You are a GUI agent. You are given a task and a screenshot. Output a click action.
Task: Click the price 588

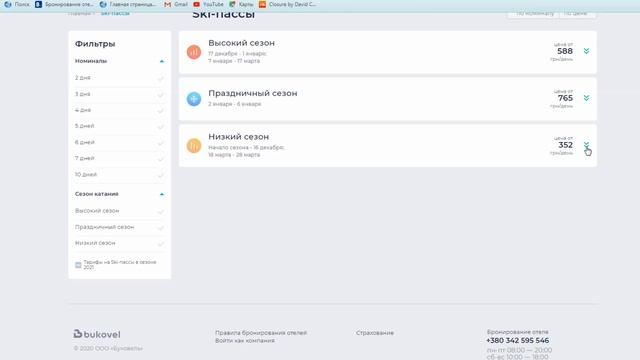point(565,51)
